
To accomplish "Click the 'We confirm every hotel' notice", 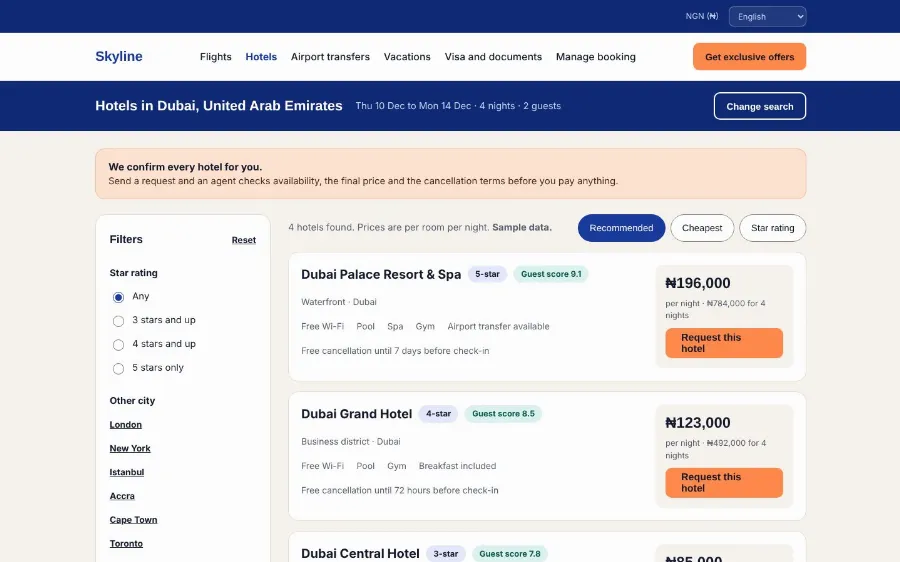I will (x=450, y=174).
